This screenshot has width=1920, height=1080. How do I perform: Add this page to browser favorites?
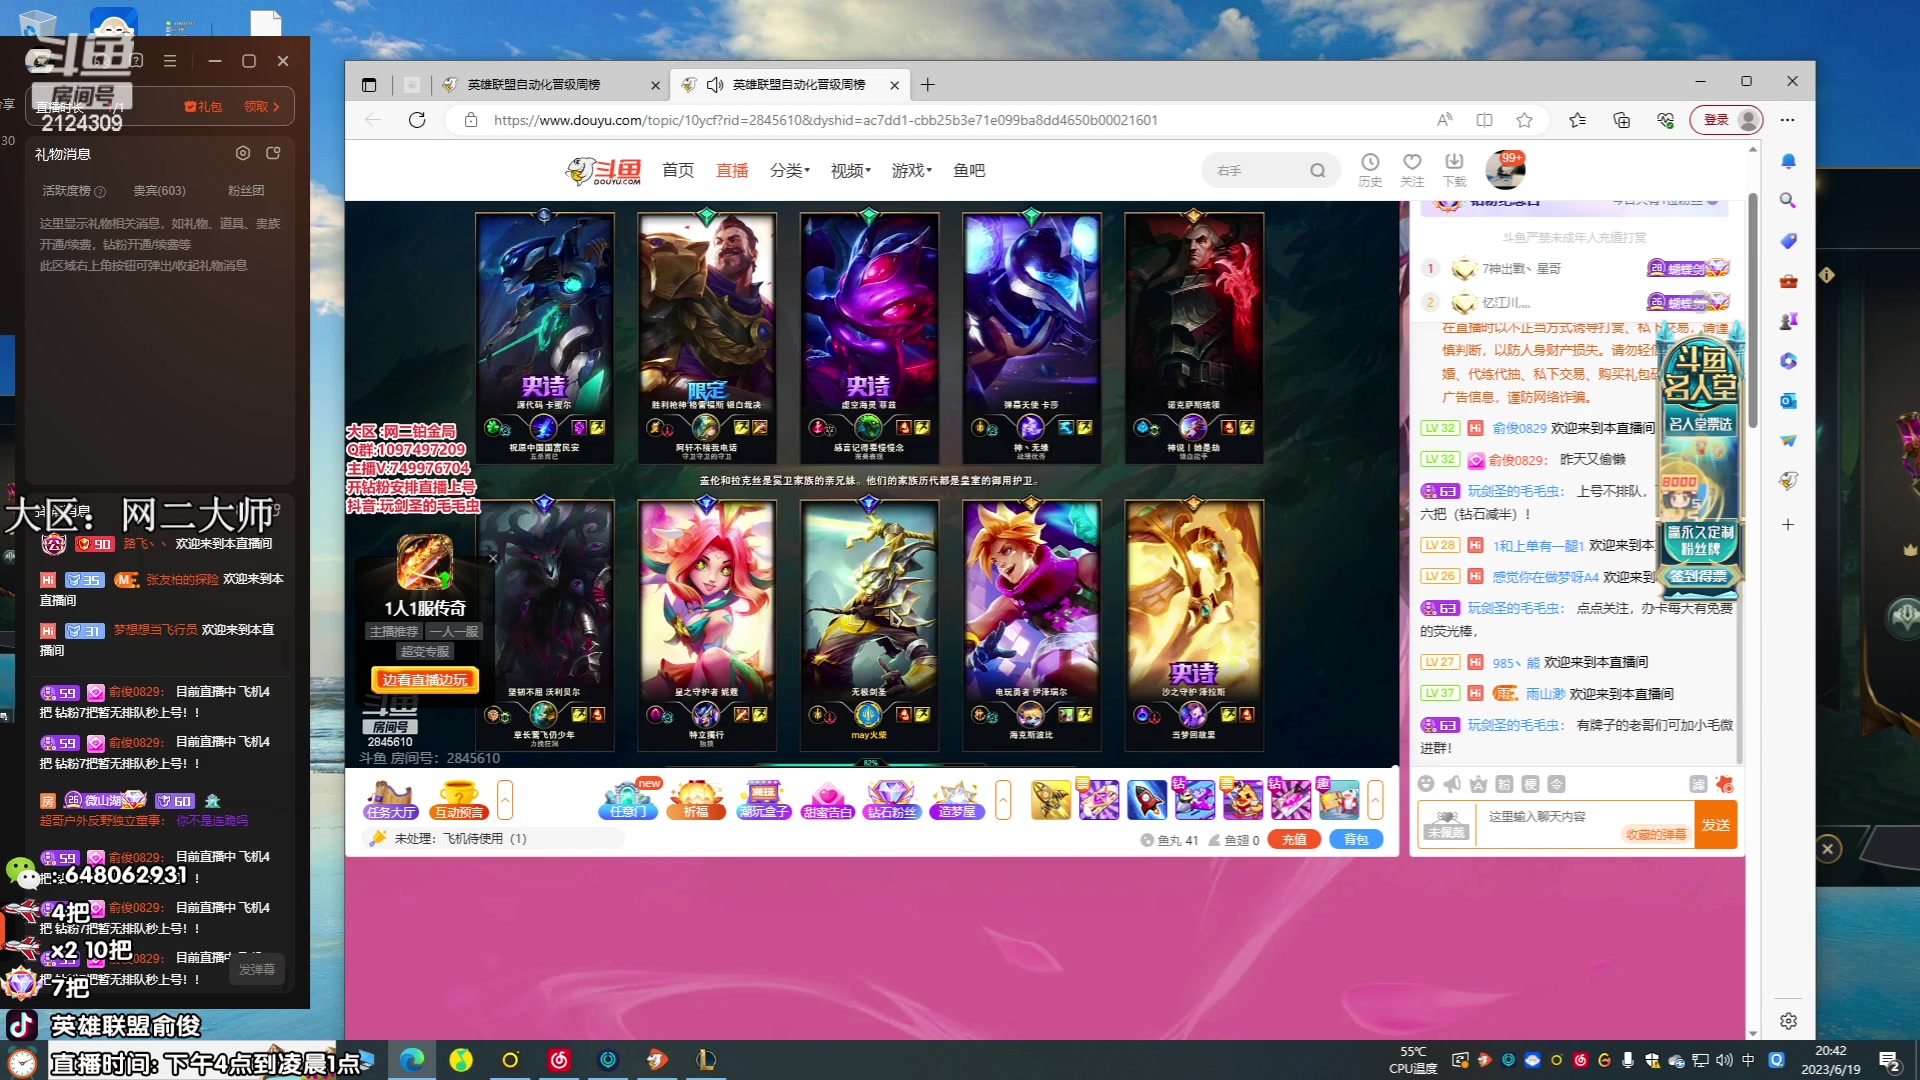tap(1524, 120)
